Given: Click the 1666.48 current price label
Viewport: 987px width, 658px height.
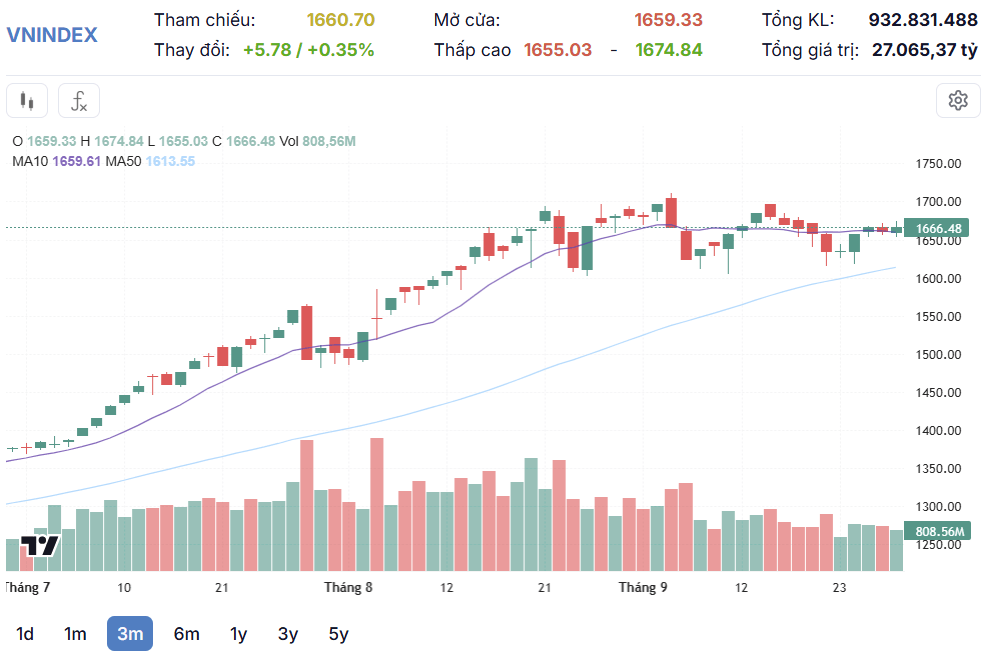Looking at the screenshot, I should (936, 229).
